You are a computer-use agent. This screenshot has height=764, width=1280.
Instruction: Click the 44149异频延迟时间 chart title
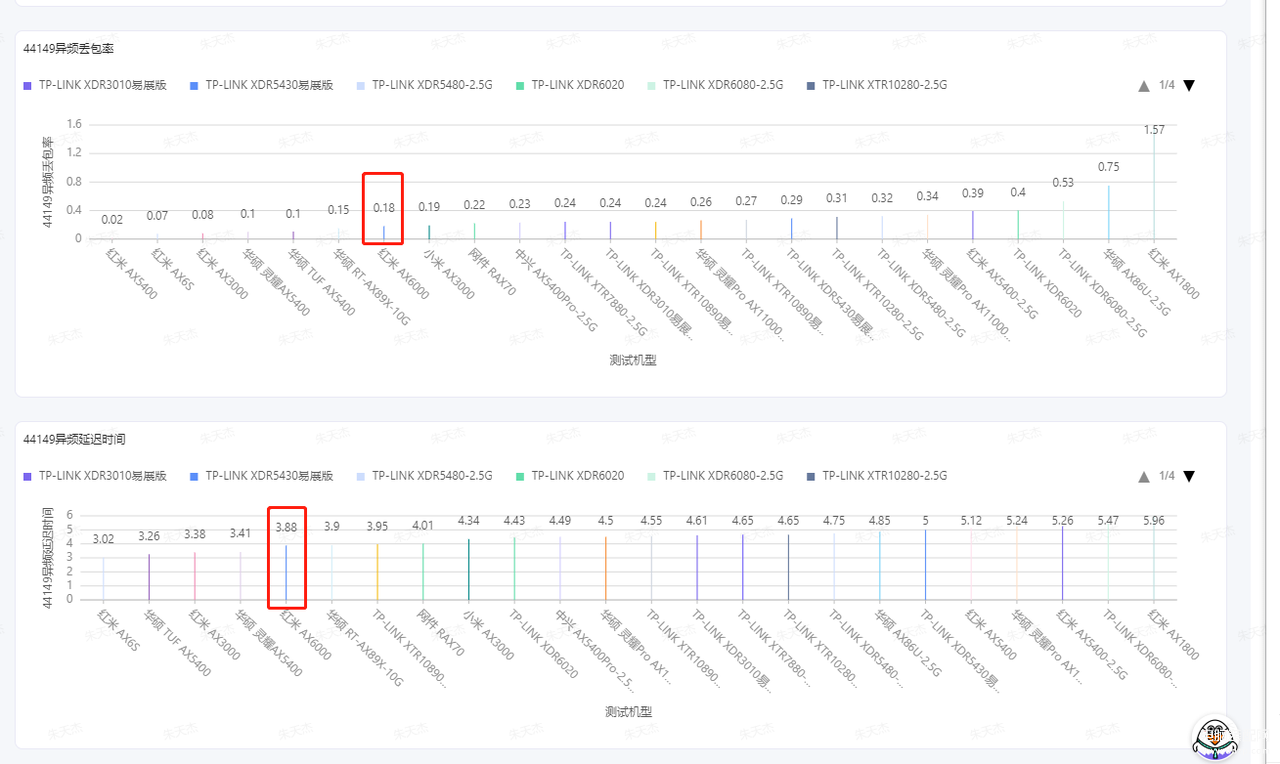(74, 439)
